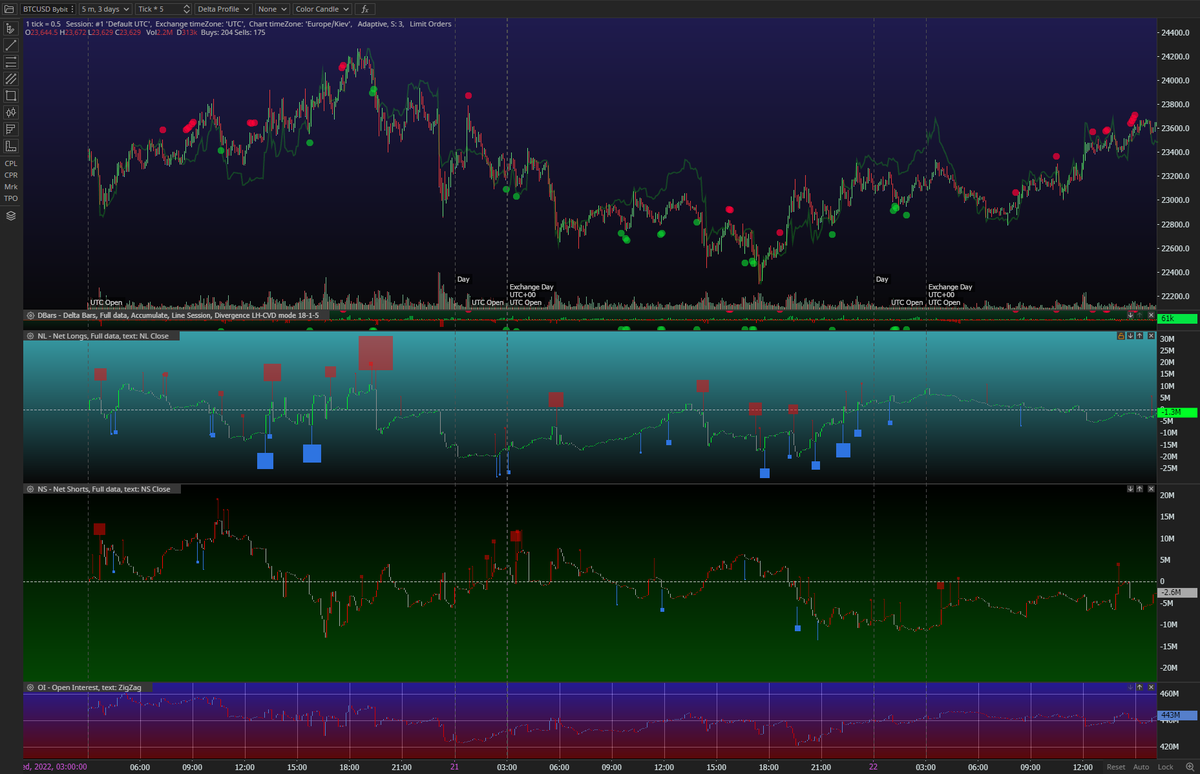Click the green -1.3M value label
The height and width of the screenshot is (774, 1200).
[x=1176, y=412]
